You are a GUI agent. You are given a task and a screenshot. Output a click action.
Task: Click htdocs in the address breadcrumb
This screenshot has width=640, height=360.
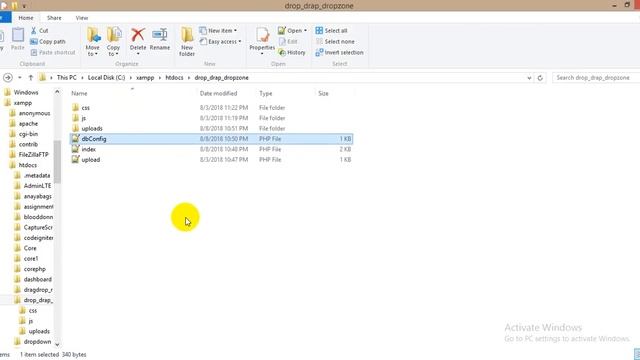(x=174, y=78)
